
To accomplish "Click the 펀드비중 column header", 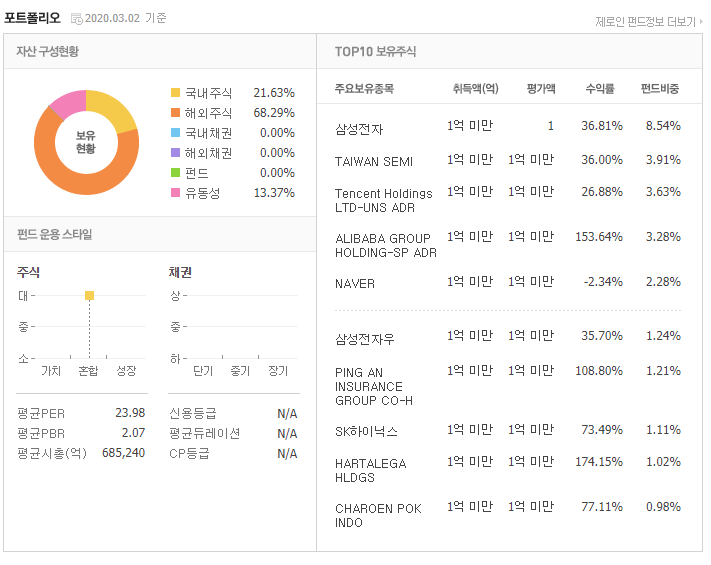I will point(660,88).
